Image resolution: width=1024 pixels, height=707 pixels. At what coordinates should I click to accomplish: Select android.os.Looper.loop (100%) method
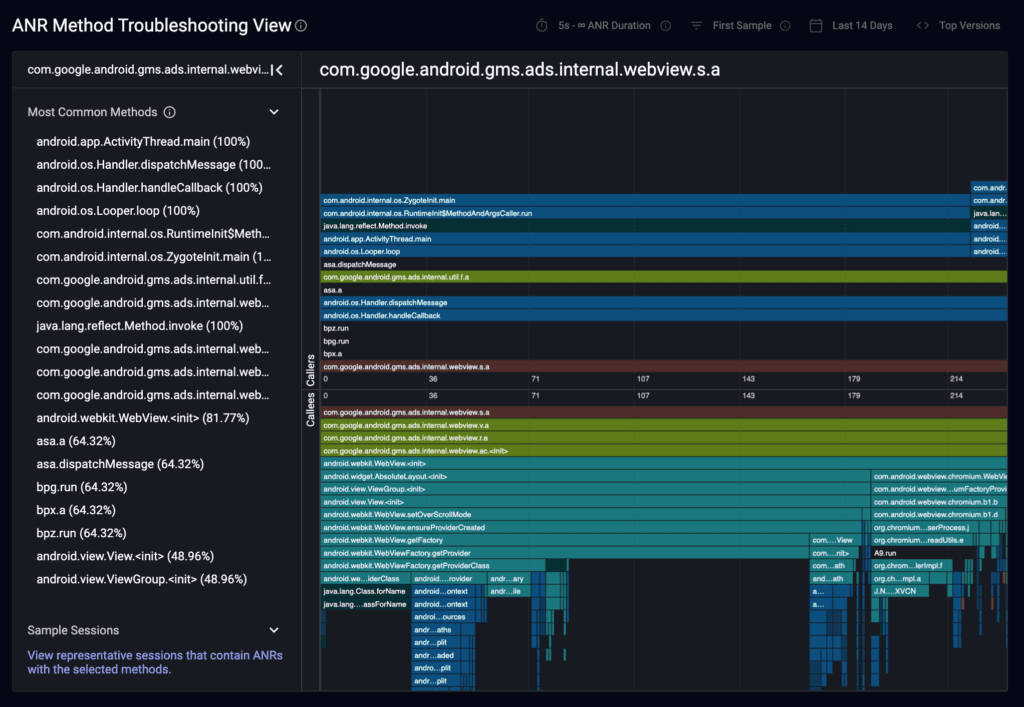(x=118, y=211)
